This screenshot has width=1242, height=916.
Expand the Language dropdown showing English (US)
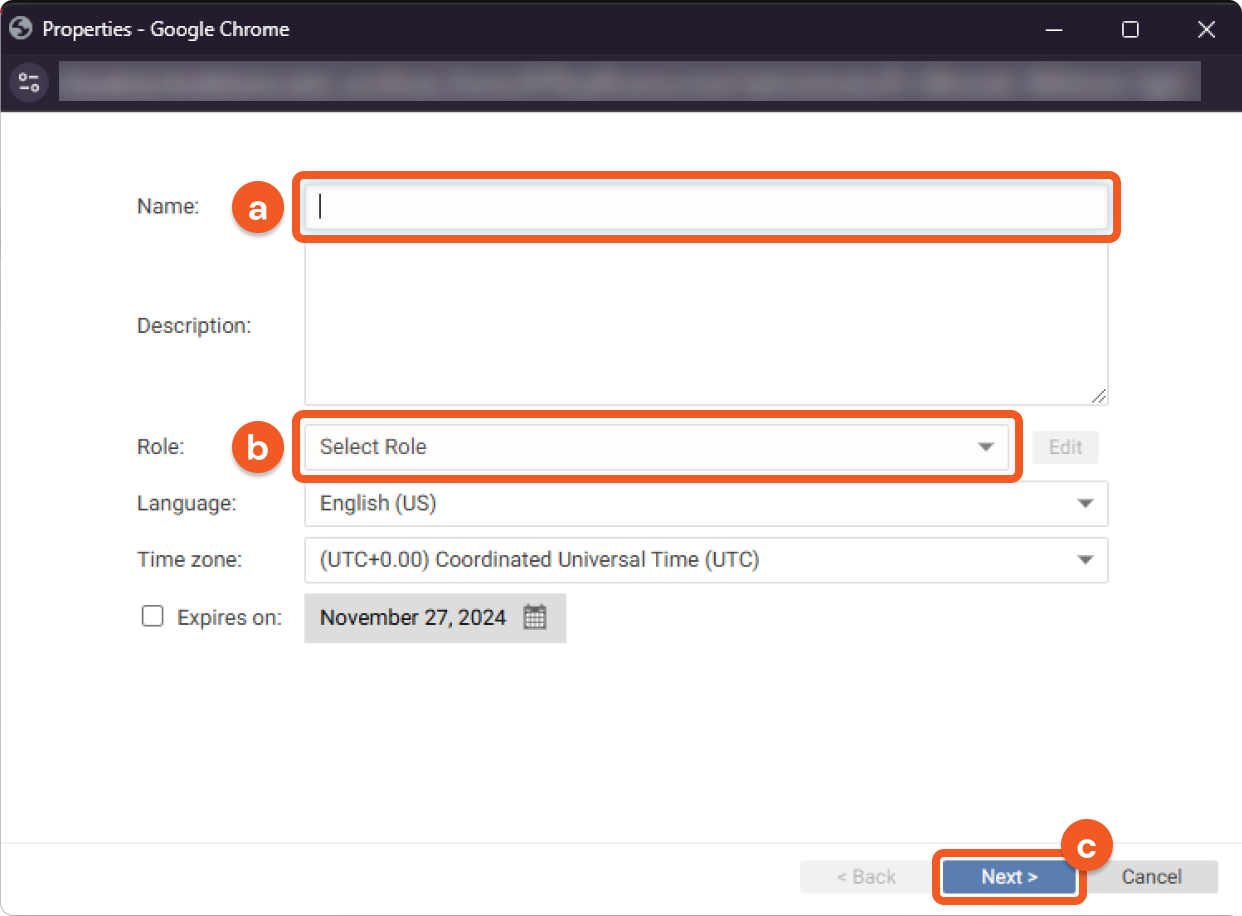[705, 503]
